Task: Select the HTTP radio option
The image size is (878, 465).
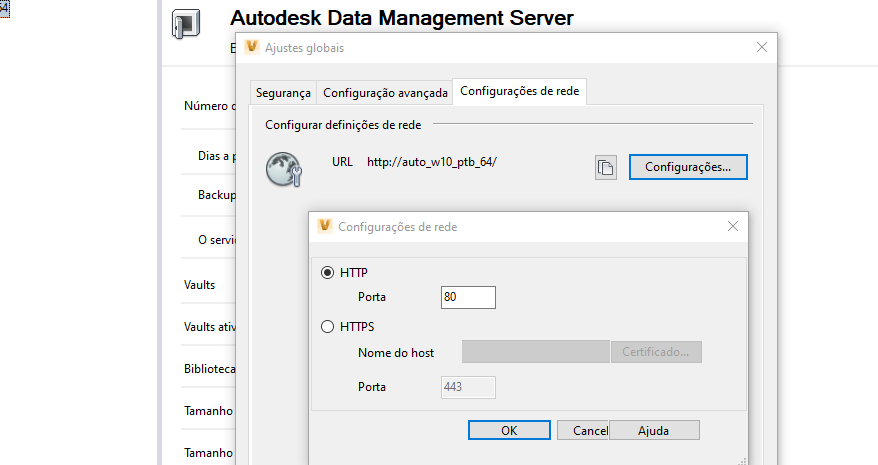Action: pyautogui.click(x=328, y=272)
